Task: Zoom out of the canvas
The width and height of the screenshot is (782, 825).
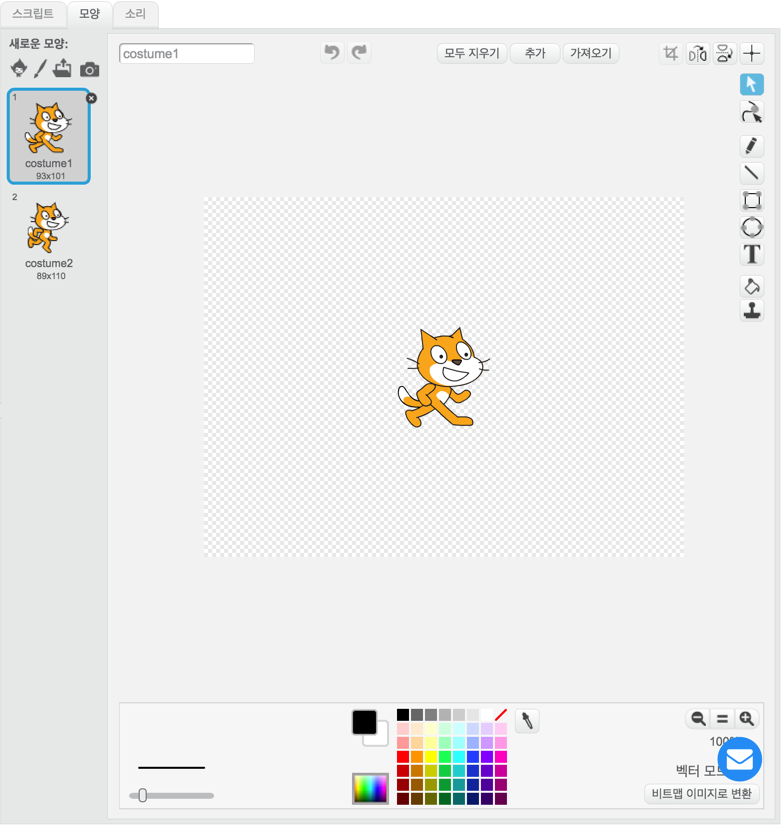Action: (x=698, y=718)
